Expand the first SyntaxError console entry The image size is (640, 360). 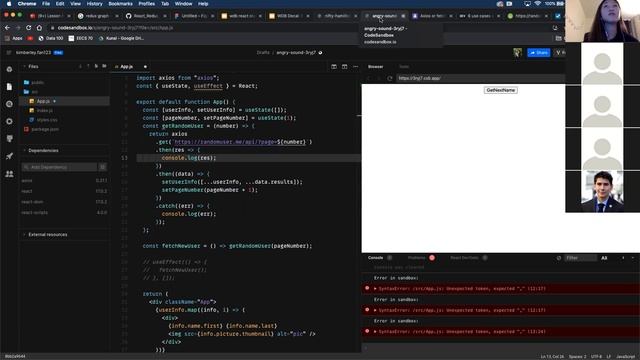(375, 289)
